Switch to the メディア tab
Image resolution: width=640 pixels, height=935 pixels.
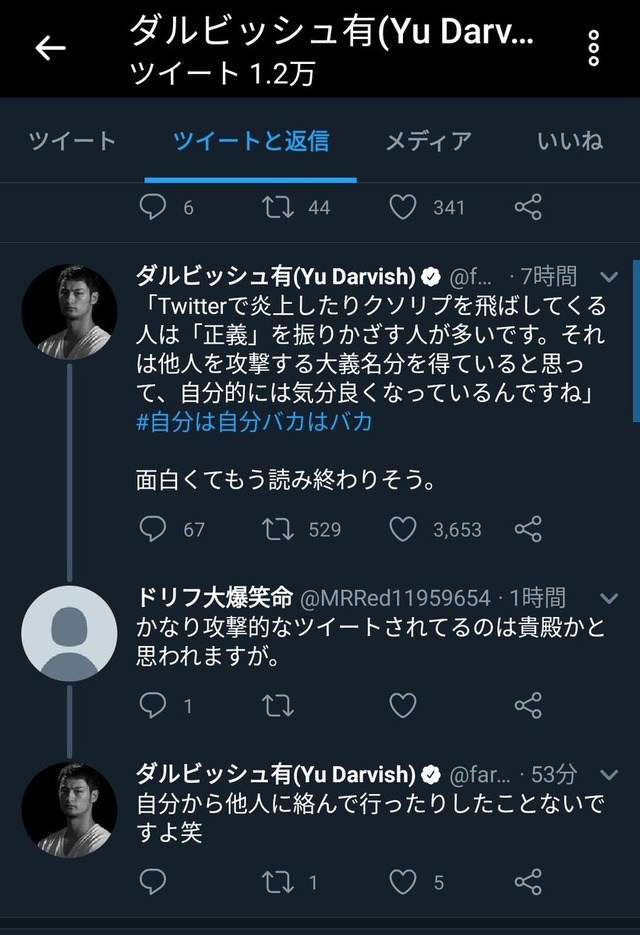[x=429, y=141]
